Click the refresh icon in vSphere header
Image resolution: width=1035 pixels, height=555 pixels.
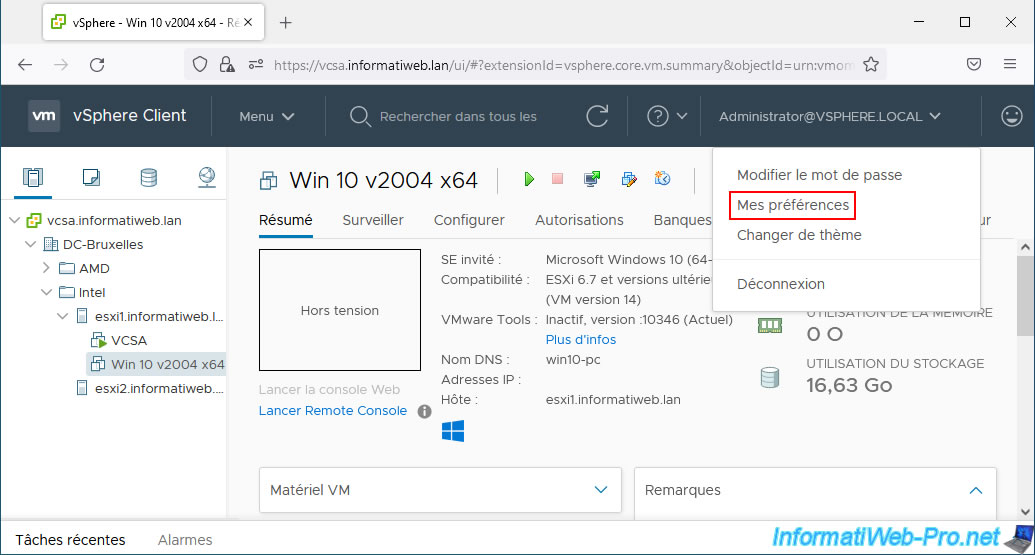coord(597,116)
